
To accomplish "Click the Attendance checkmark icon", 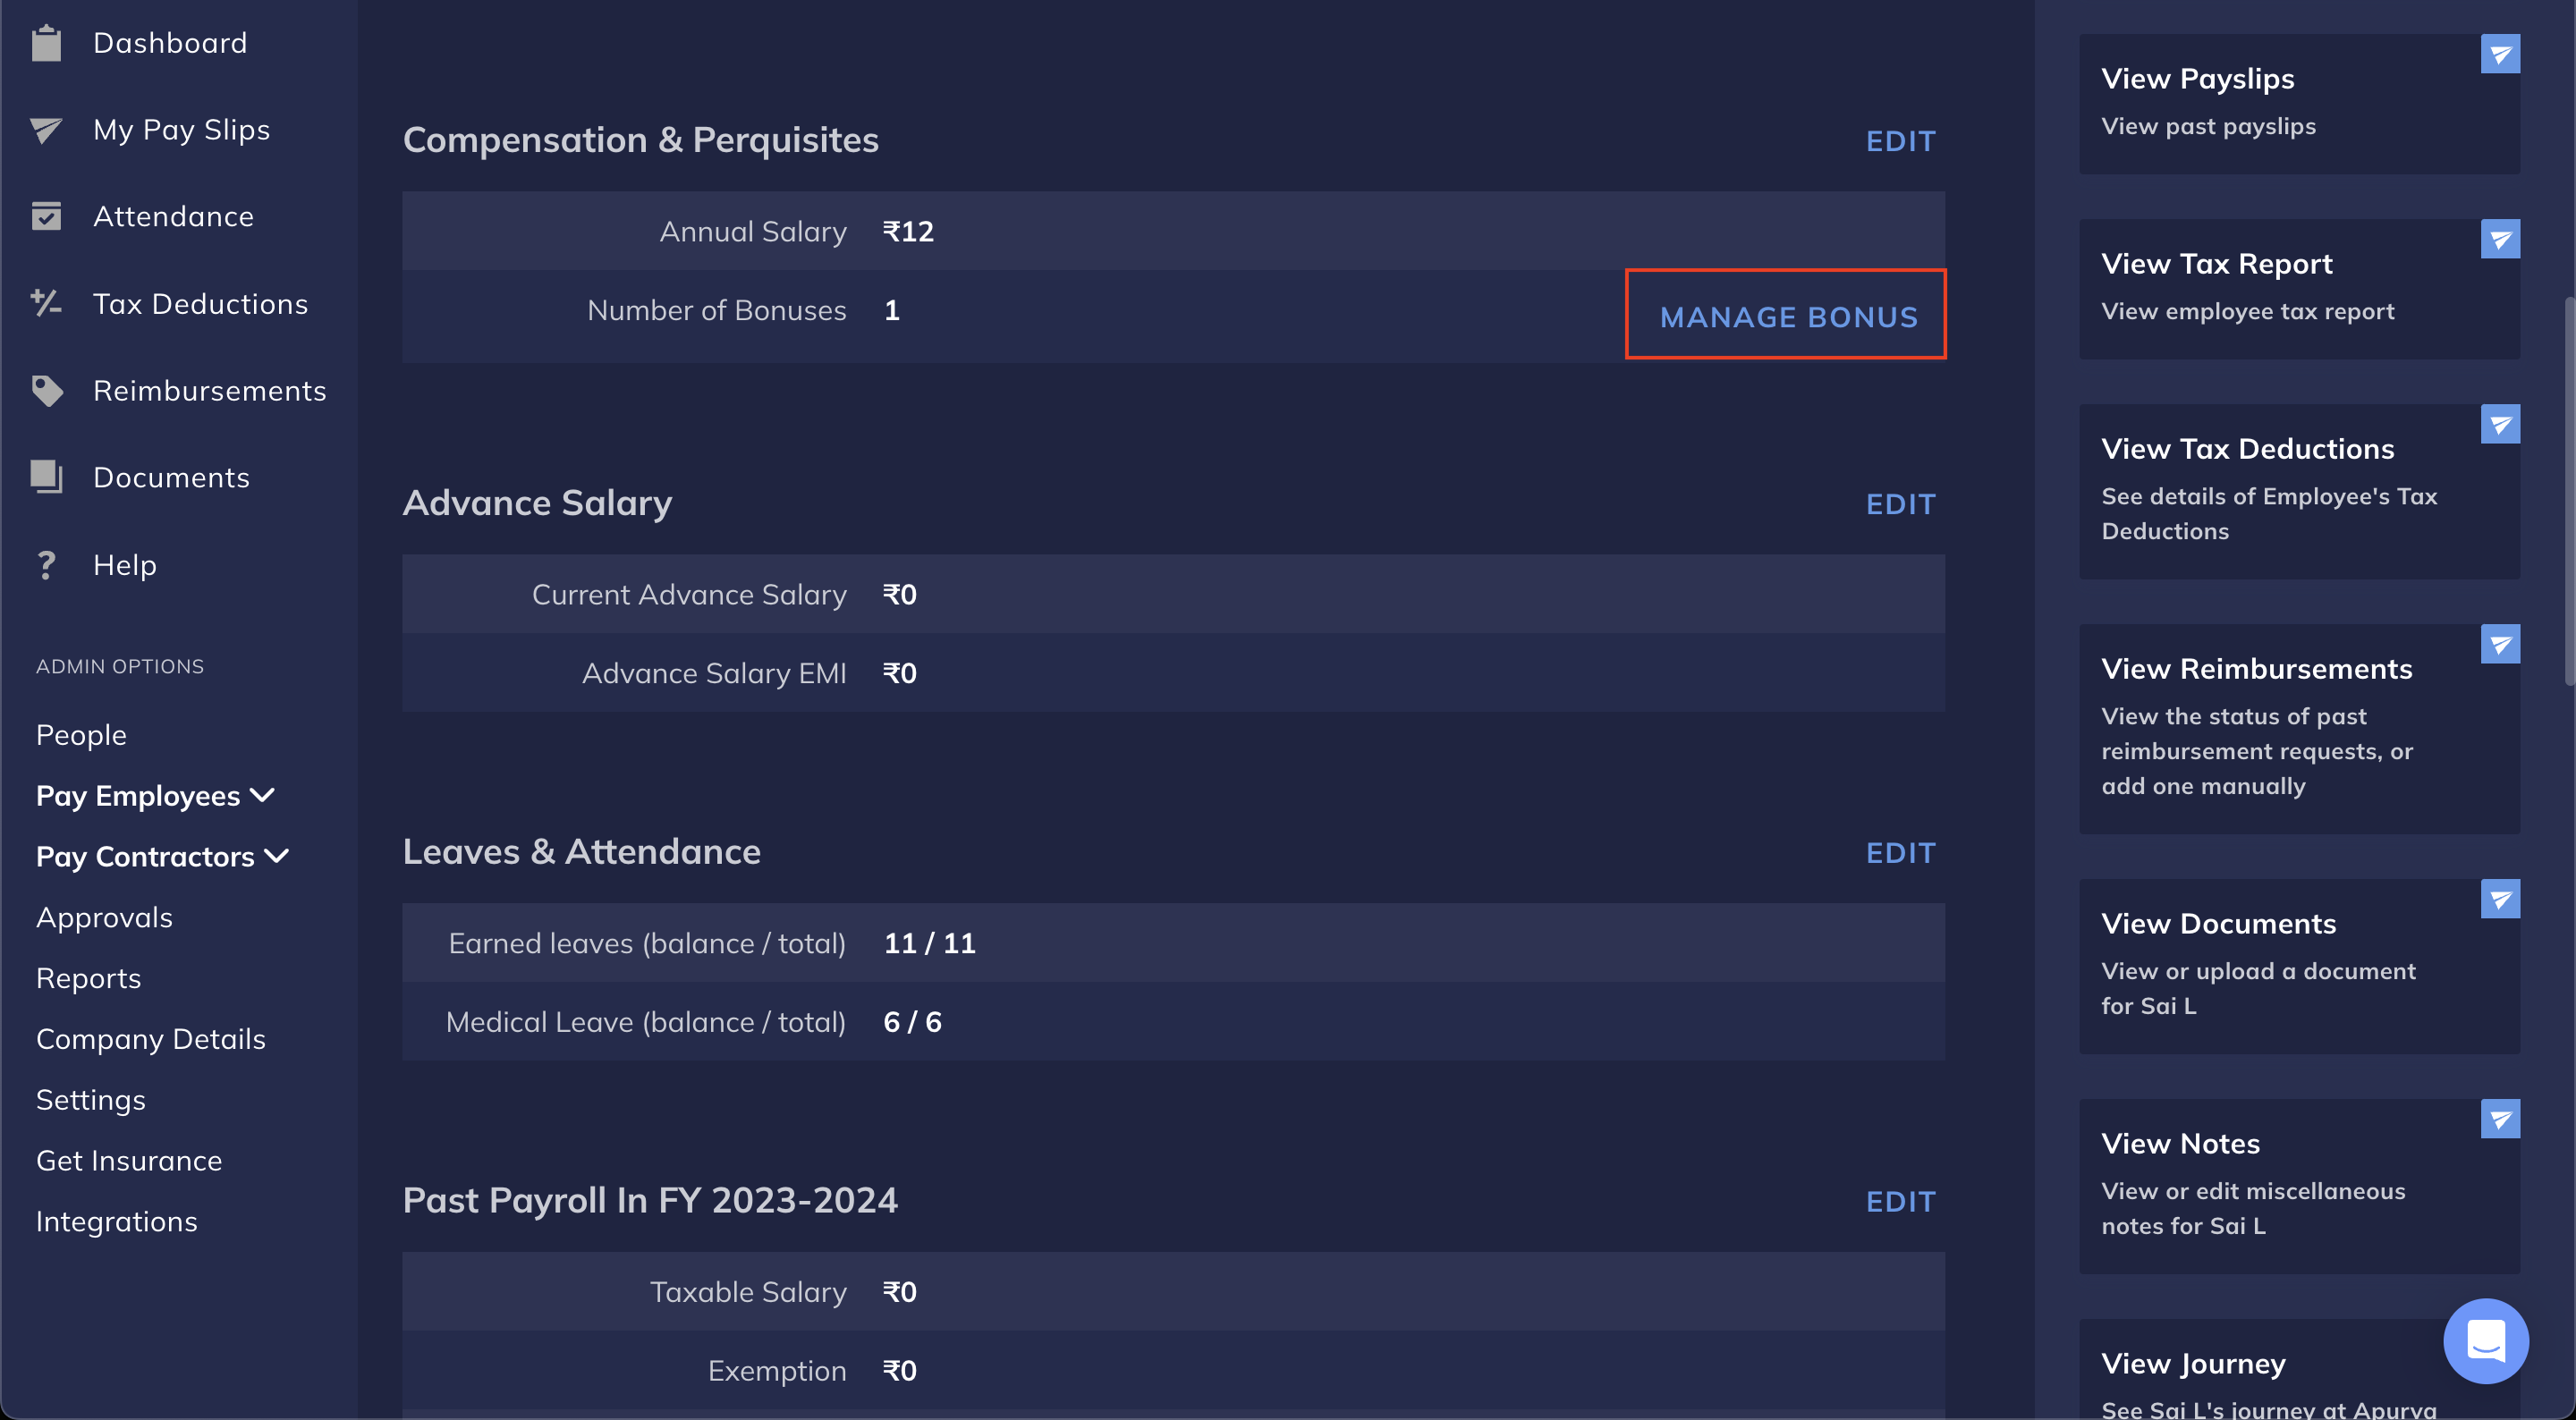I will [x=46, y=216].
